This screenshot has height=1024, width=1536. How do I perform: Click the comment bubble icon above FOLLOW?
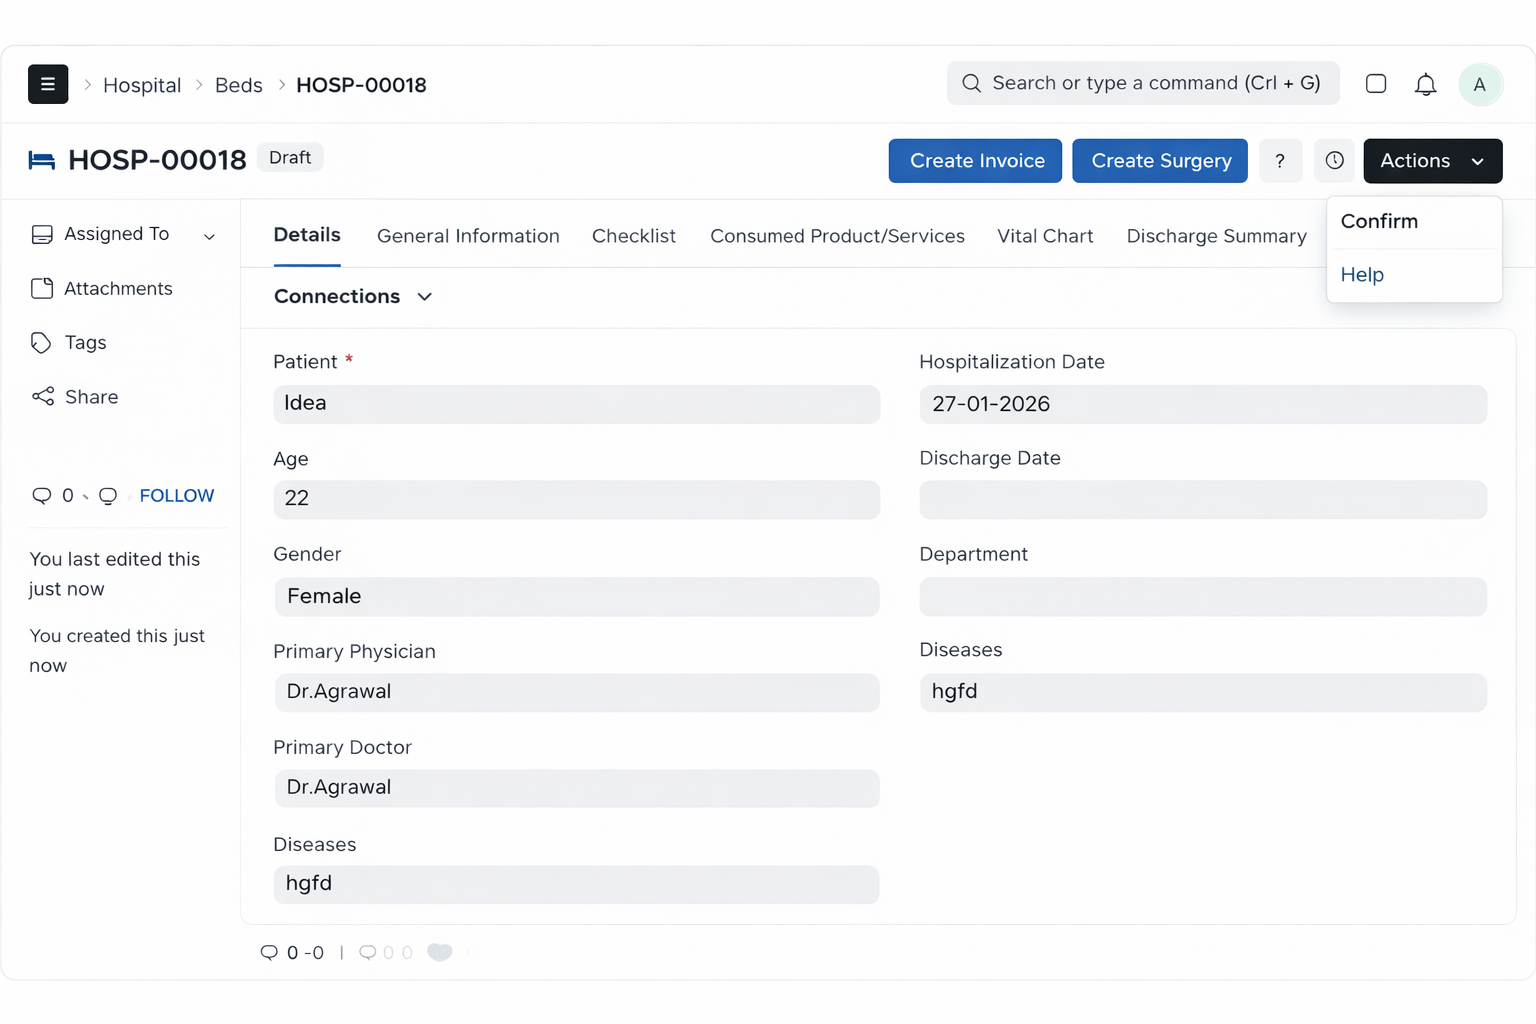[42, 495]
